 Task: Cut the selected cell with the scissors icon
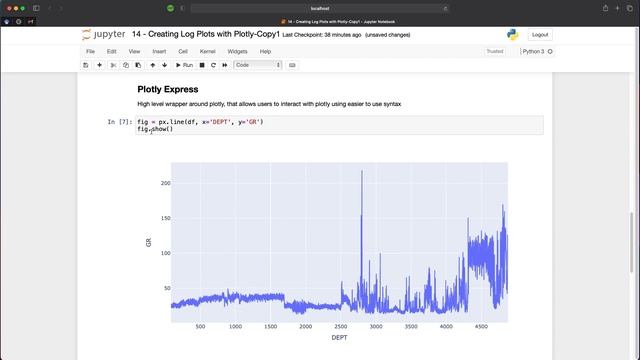pyautogui.click(x=113, y=65)
